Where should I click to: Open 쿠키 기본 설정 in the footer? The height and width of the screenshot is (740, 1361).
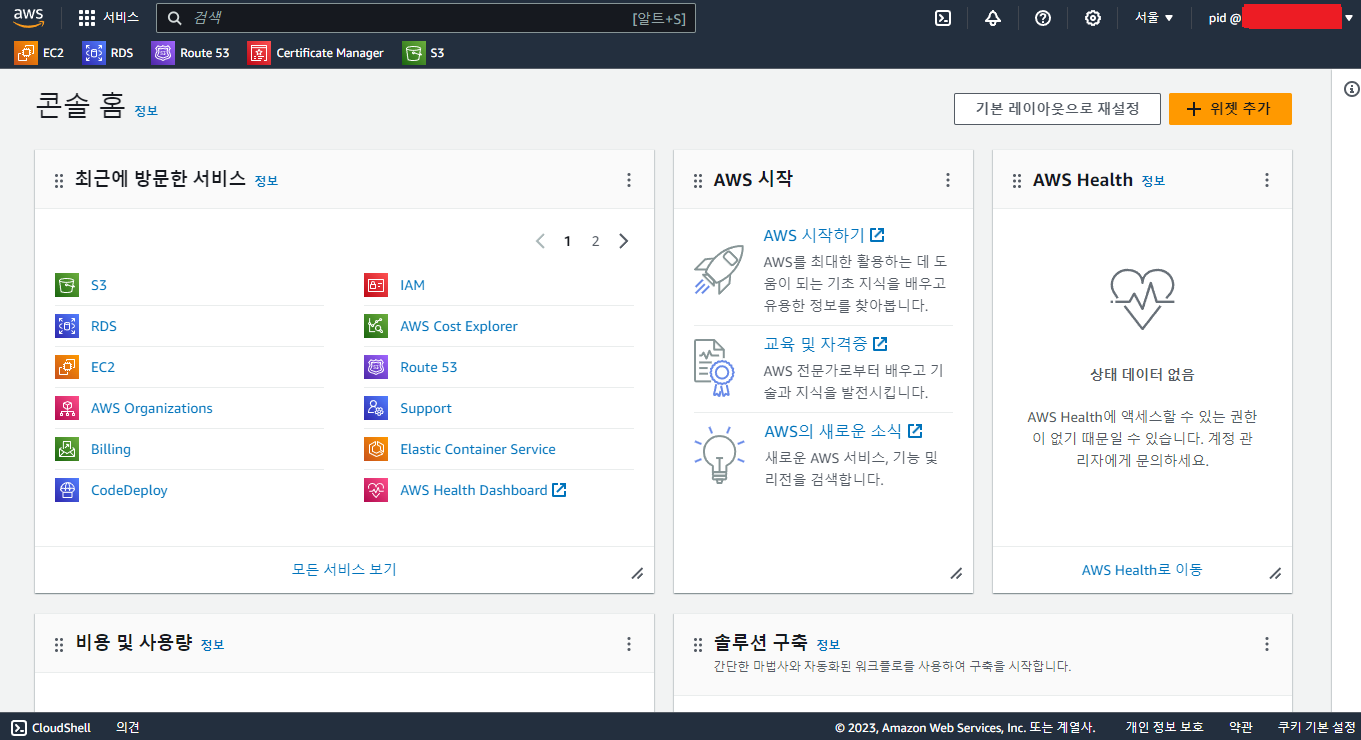click(x=1316, y=727)
